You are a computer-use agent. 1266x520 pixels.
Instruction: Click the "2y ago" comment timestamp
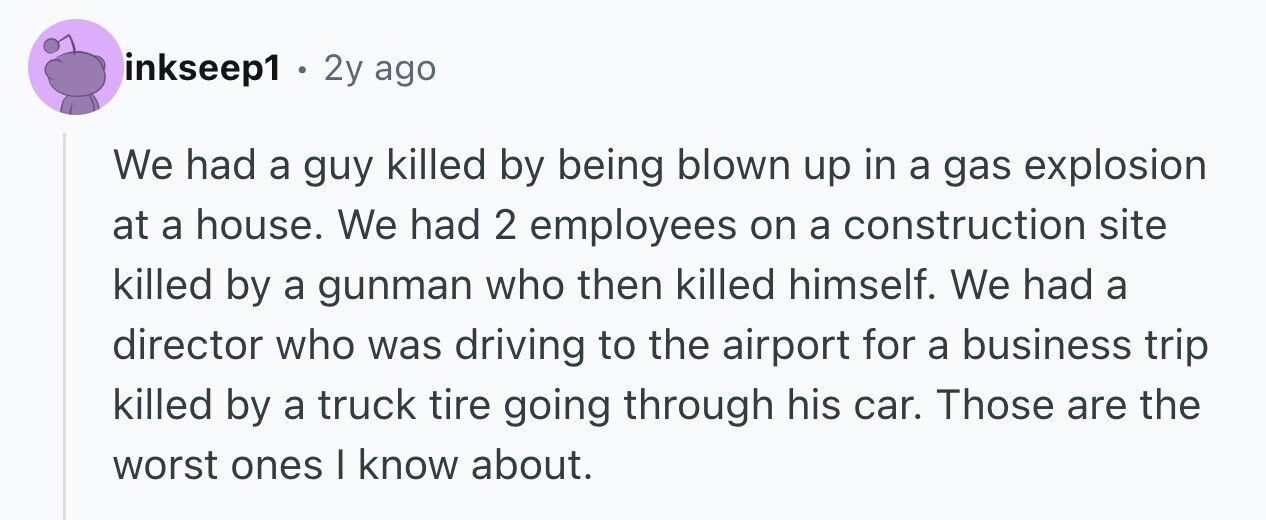pyautogui.click(x=380, y=69)
